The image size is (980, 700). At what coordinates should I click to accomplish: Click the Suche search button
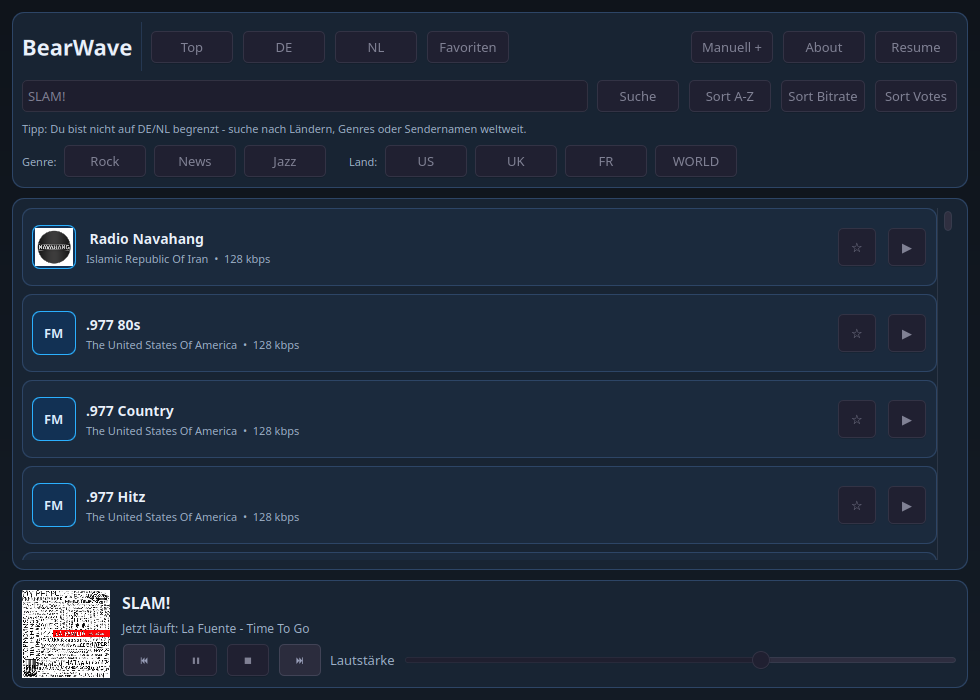pyautogui.click(x=638, y=96)
